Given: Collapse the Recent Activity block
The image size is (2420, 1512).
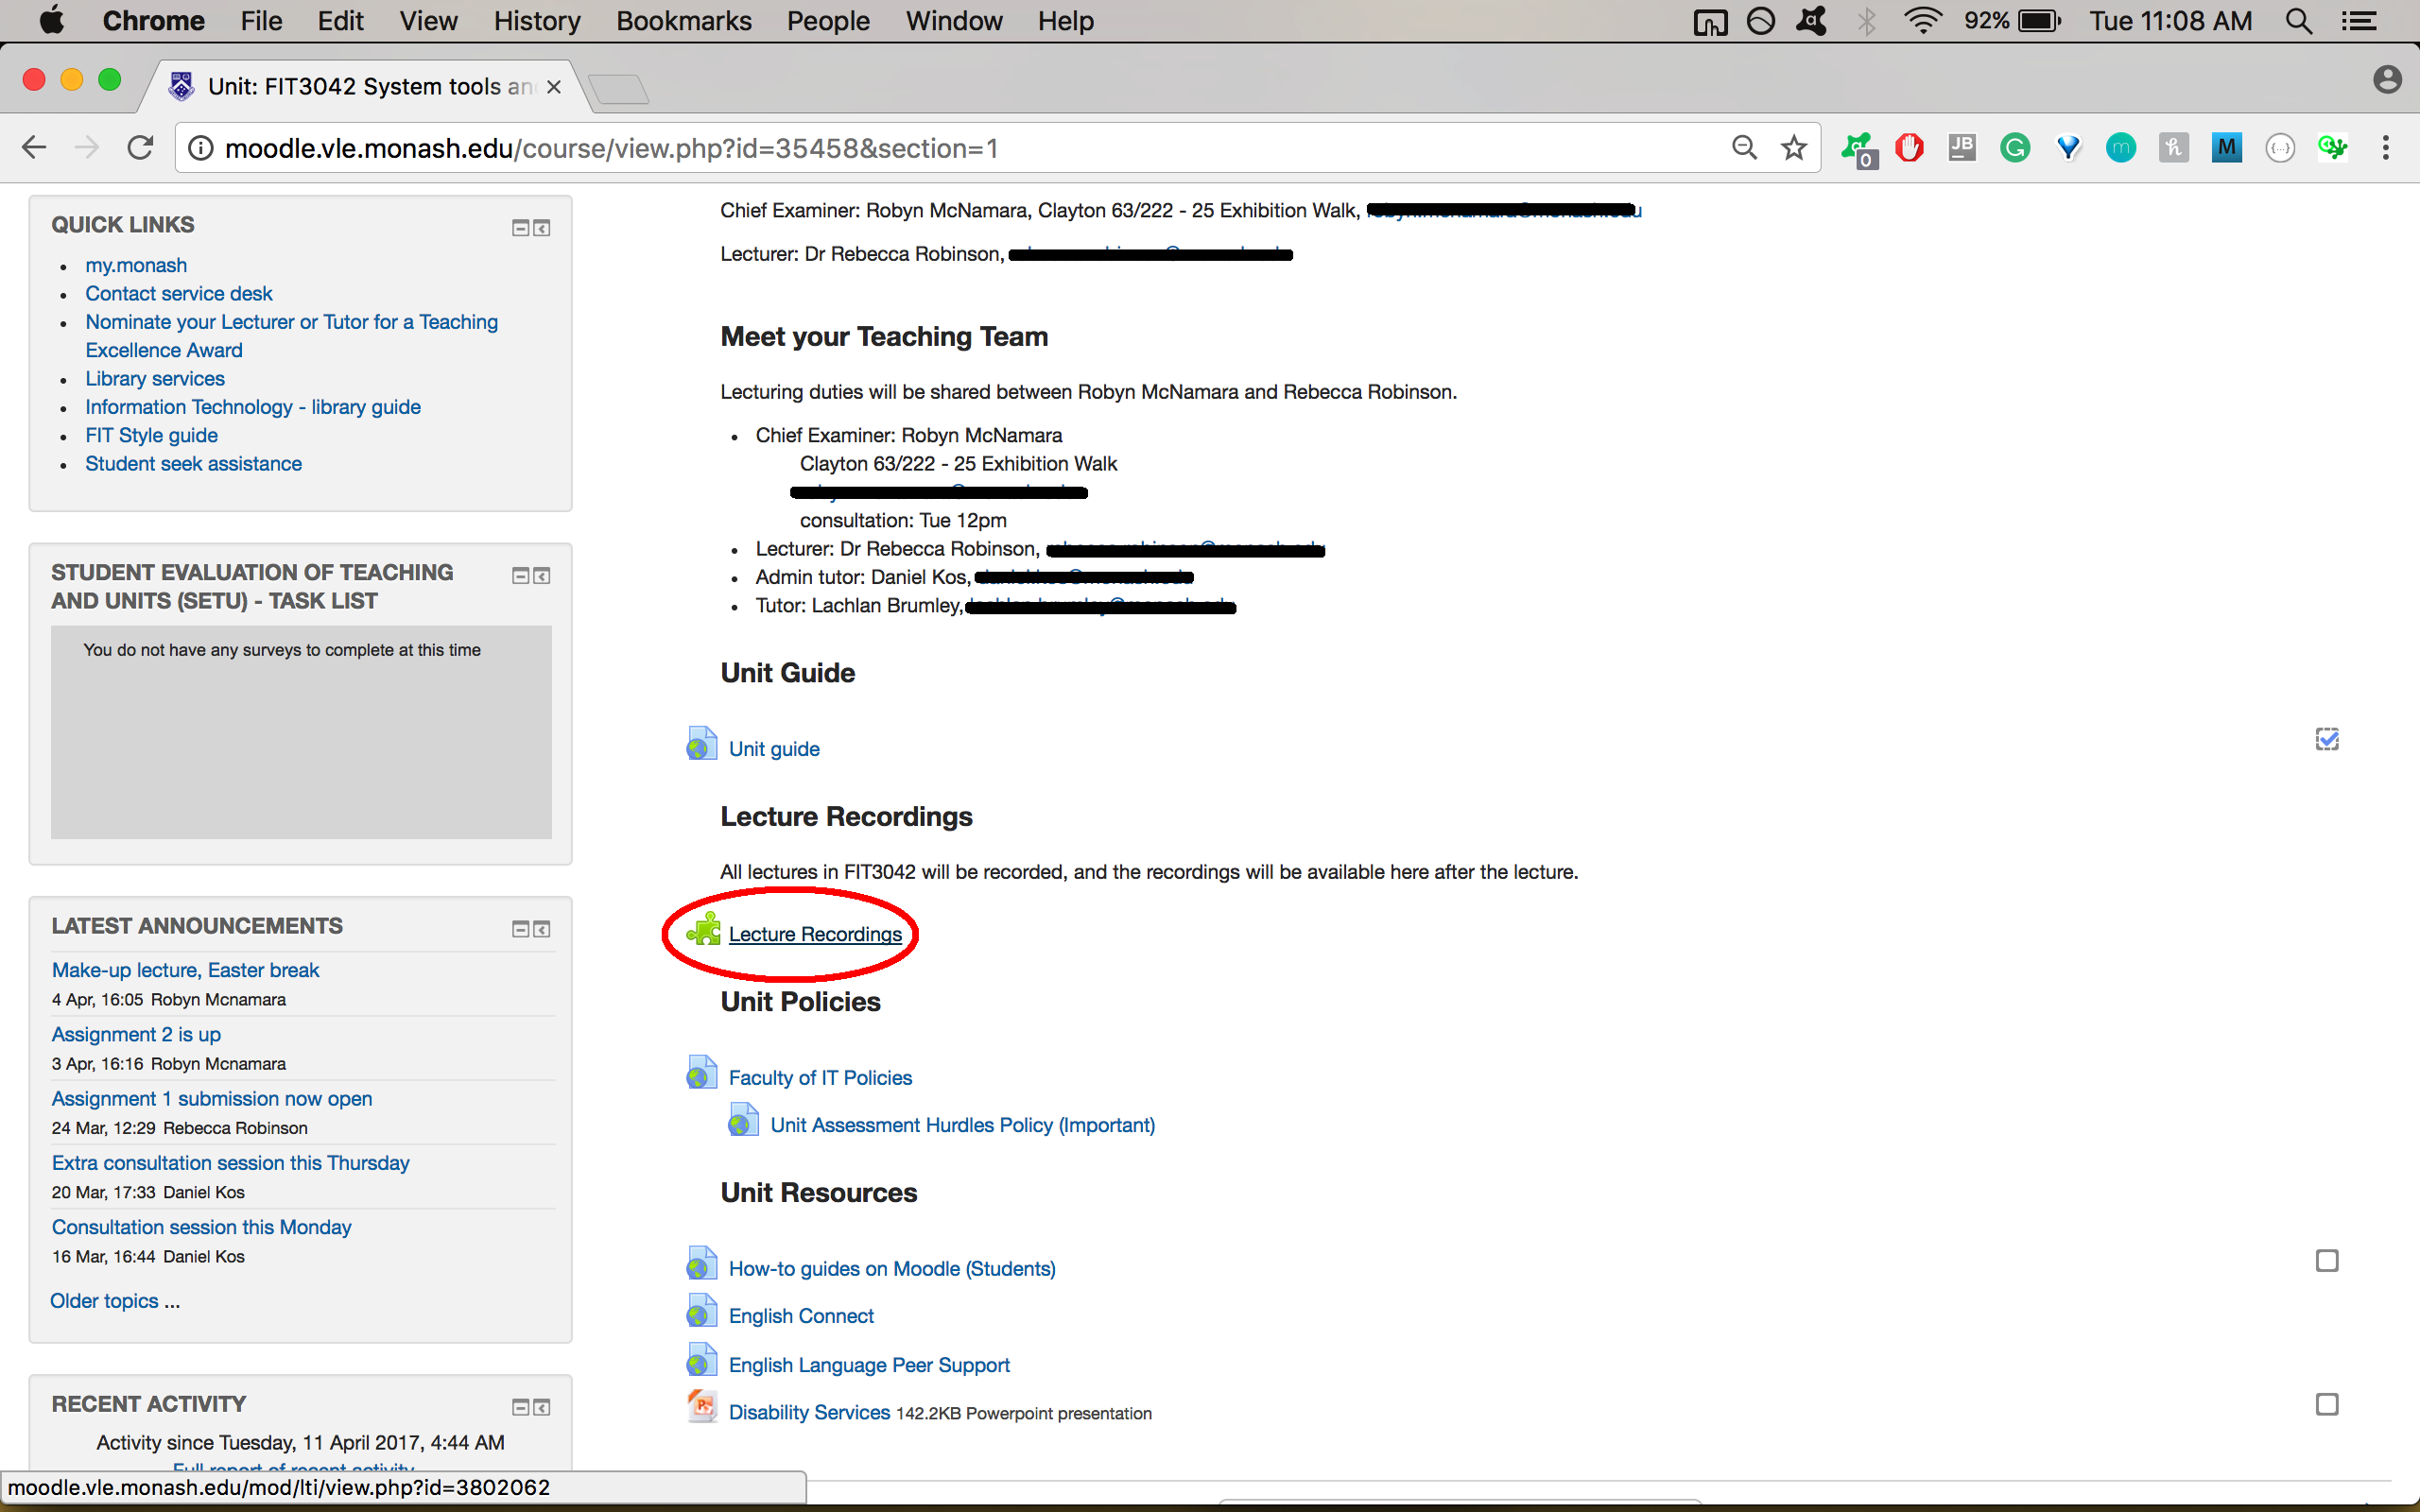Looking at the screenshot, I should tap(520, 1407).
